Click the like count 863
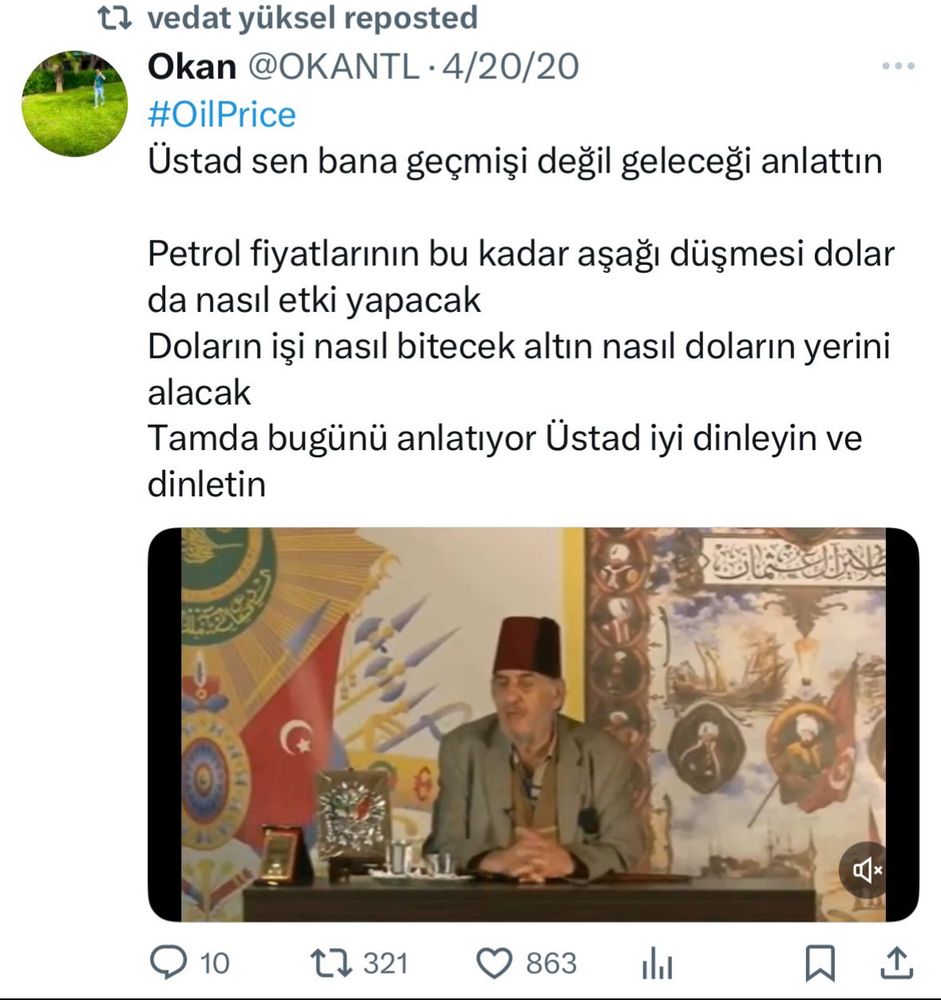Screen dimensions: 941x1000 (551, 963)
